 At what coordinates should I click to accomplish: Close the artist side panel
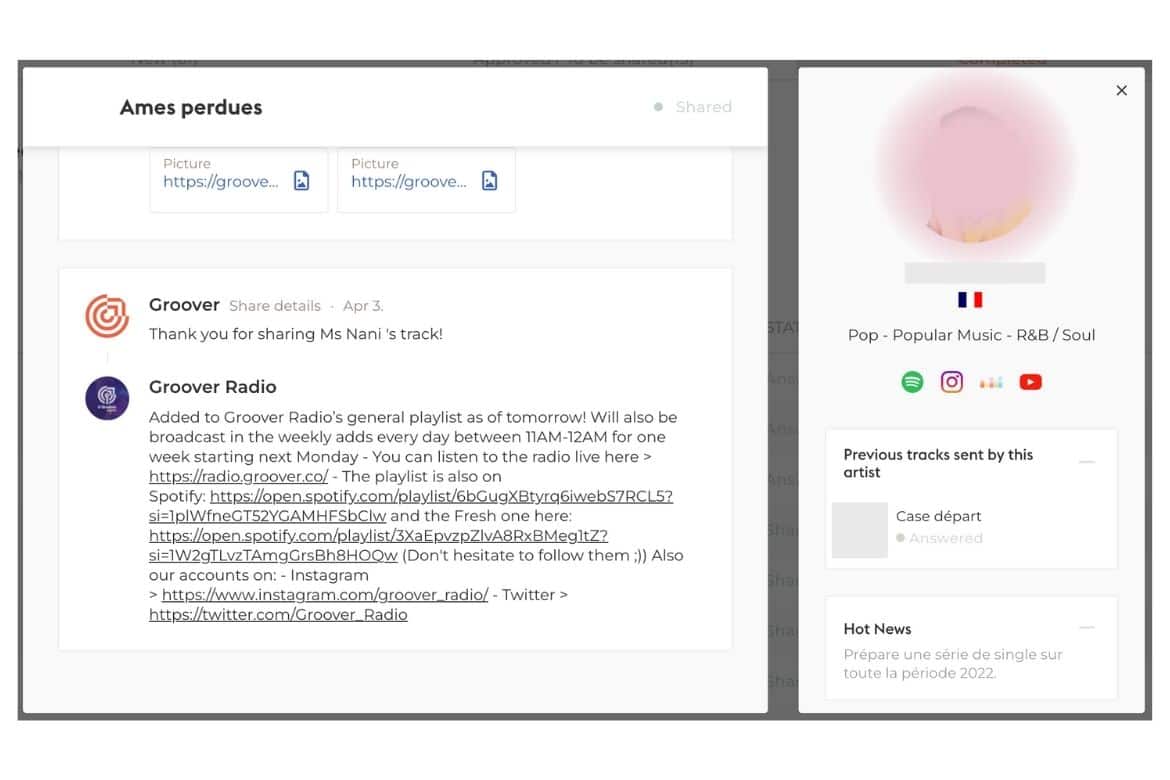(1121, 90)
